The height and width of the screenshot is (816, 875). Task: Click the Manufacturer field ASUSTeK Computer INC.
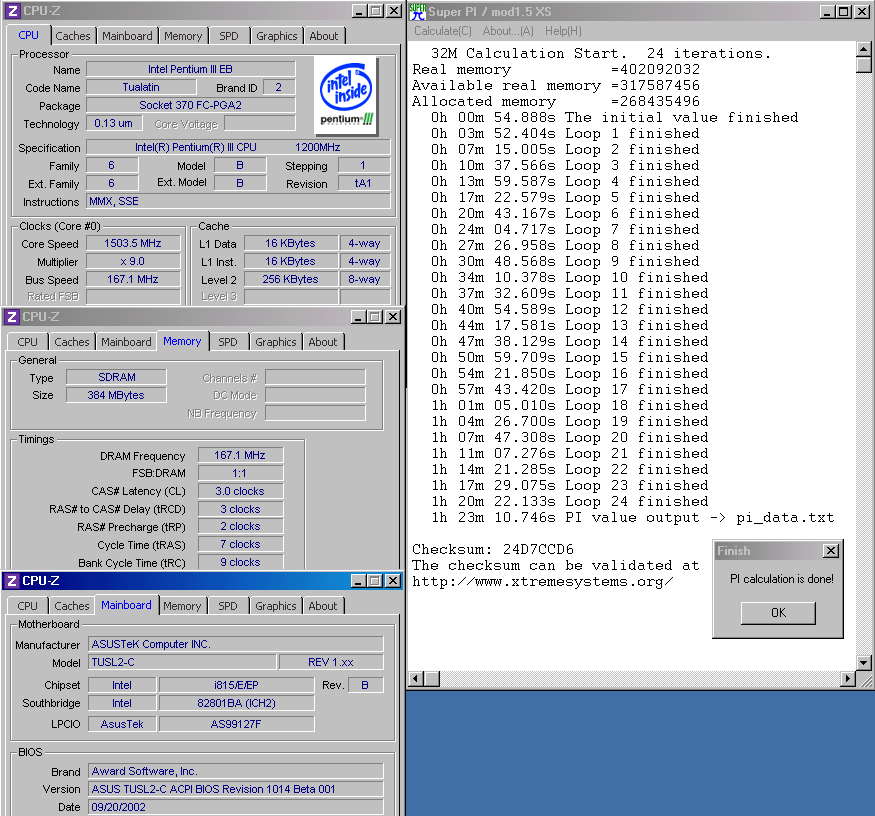pos(235,644)
